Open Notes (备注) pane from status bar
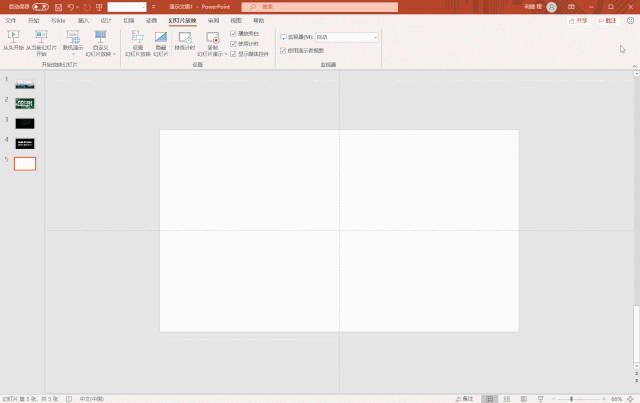Image resolution: width=640 pixels, height=403 pixels. [464, 399]
